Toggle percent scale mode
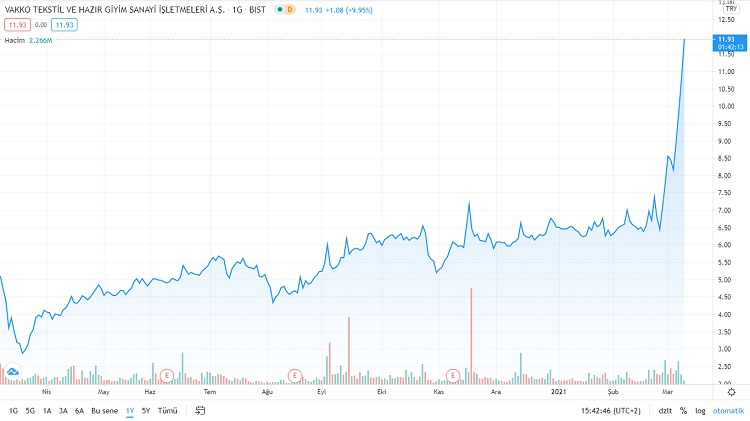The width and height of the screenshot is (750, 421). pos(684,411)
